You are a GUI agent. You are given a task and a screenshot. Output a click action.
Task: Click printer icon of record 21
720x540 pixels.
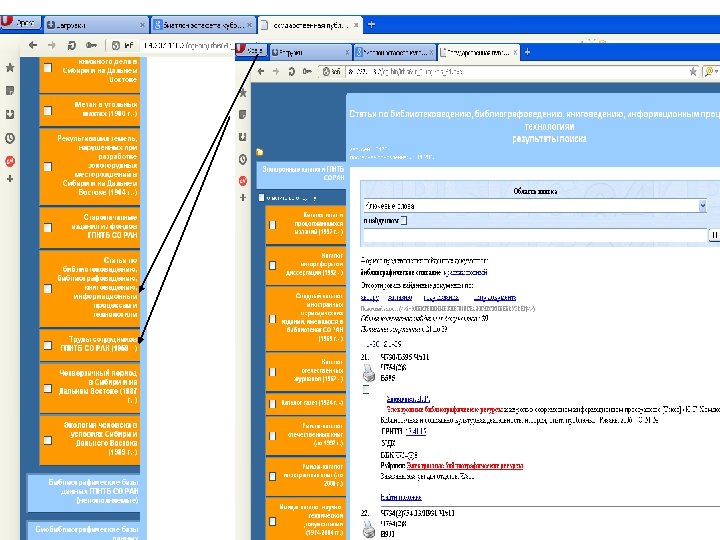(369, 372)
